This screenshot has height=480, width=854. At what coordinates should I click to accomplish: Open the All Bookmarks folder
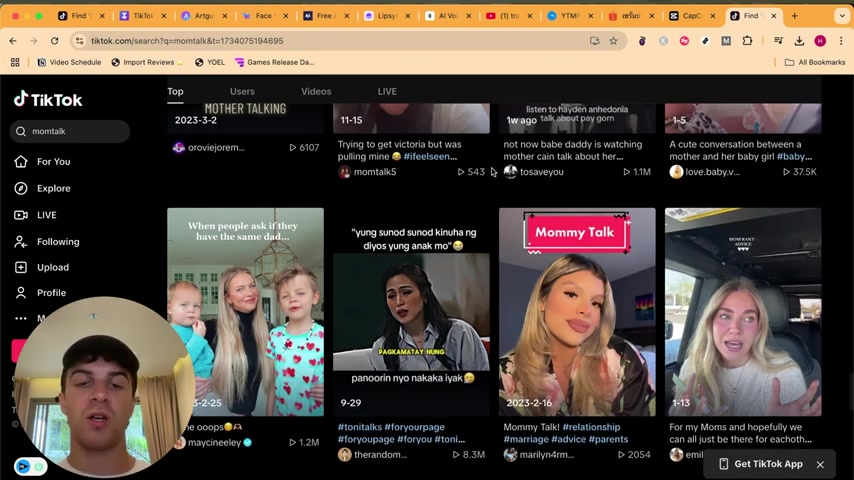click(815, 62)
